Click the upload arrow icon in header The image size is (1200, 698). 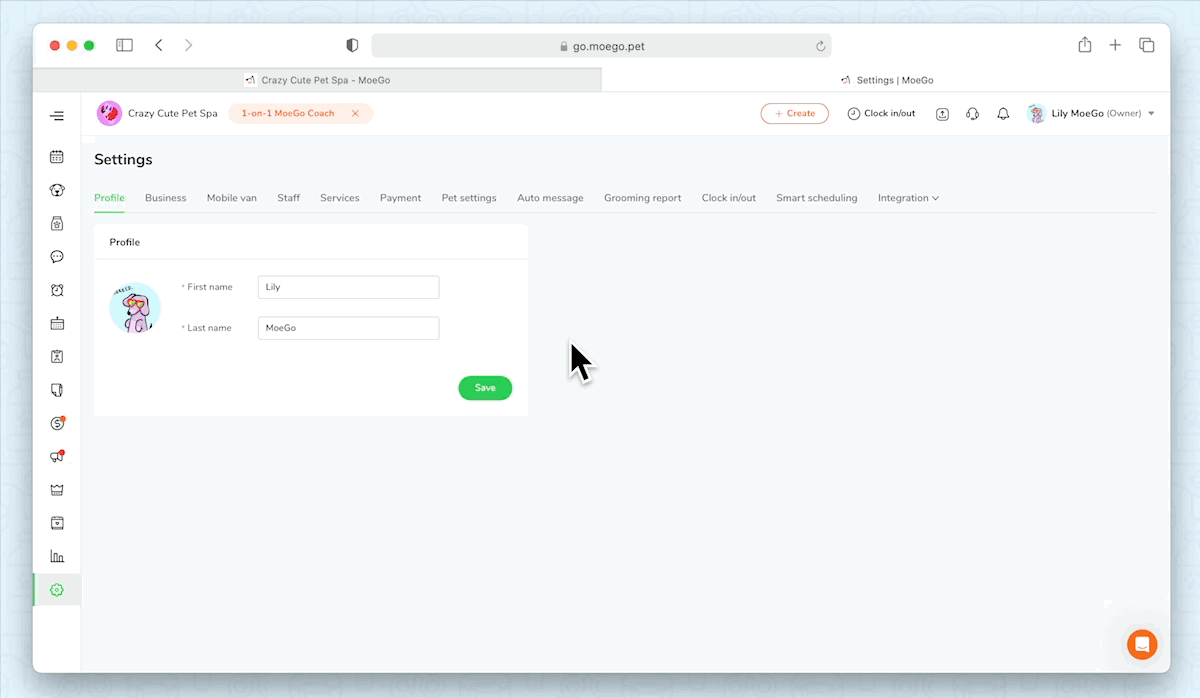(942, 114)
